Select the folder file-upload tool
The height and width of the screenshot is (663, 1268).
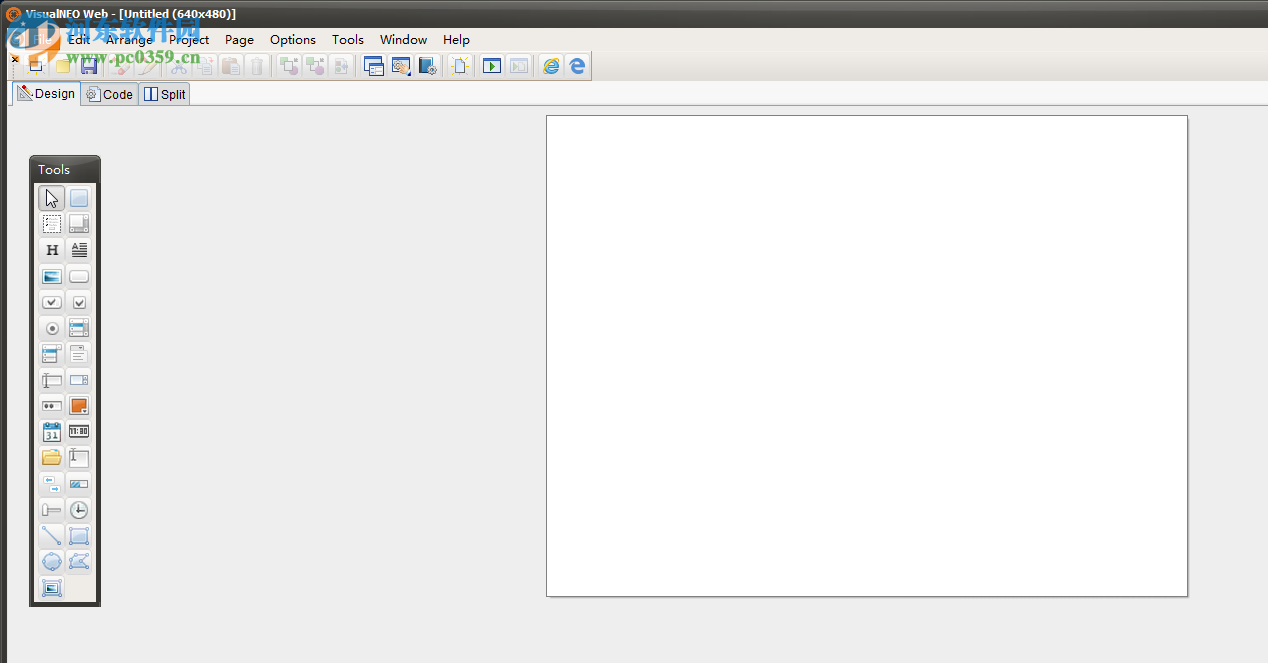click(x=52, y=458)
